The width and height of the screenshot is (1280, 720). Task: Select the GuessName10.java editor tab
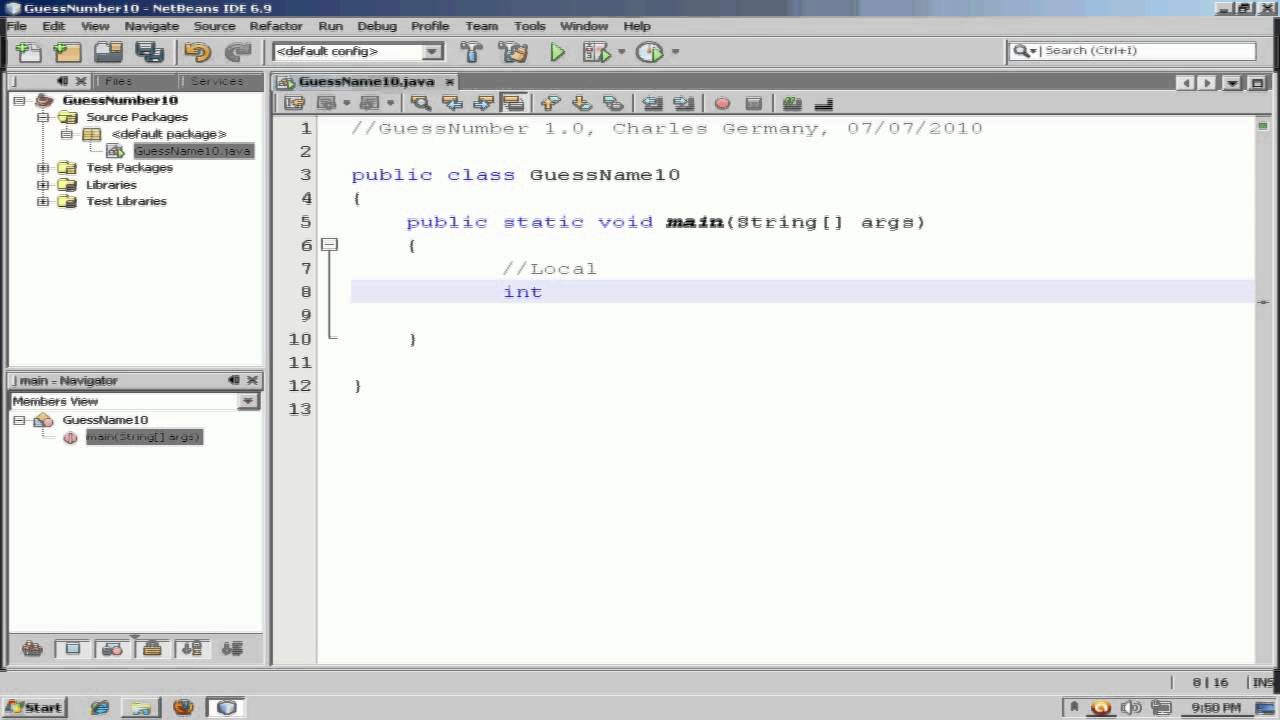(366, 82)
